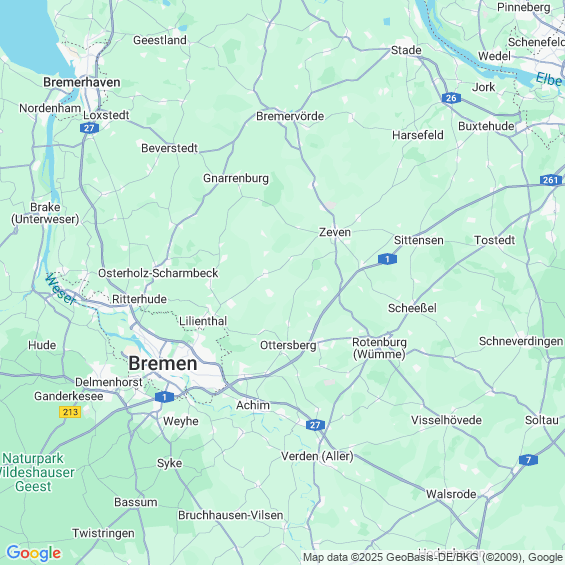Select the Naturpark Wildeshauser Geest label
Image resolution: width=565 pixels, height=565 pixels.
[x=35, y=472]
